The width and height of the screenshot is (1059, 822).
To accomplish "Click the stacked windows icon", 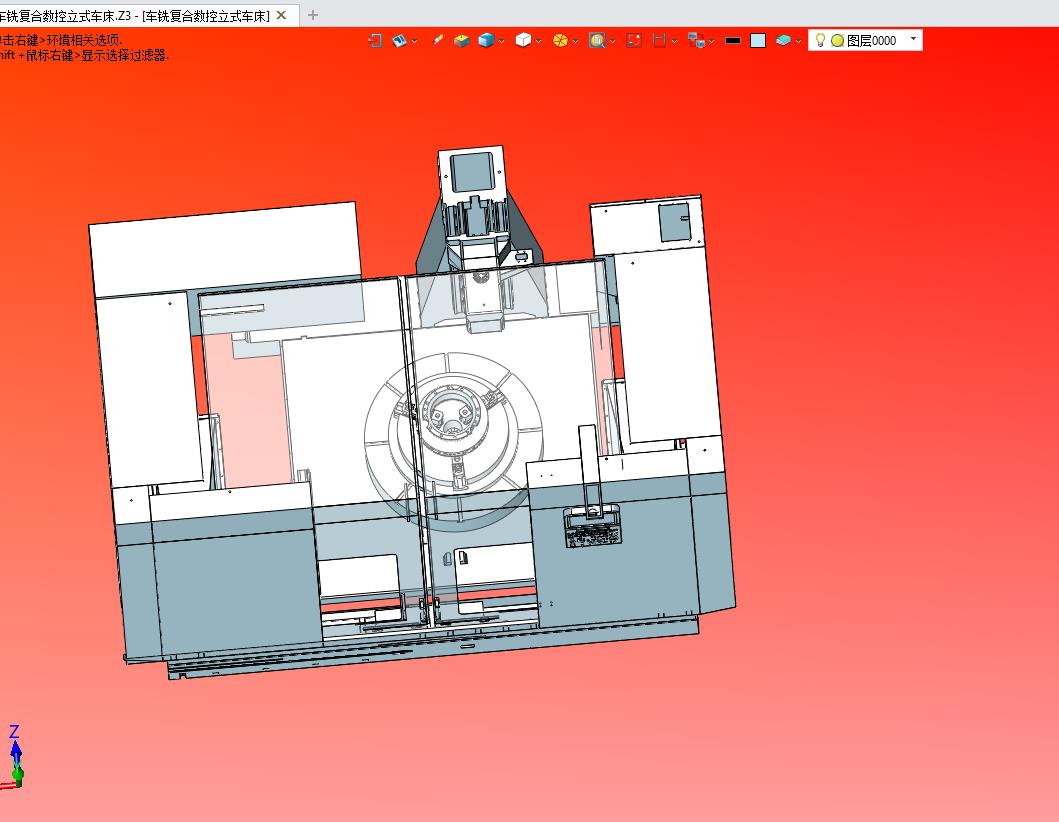I will click(x=696, y=41).
